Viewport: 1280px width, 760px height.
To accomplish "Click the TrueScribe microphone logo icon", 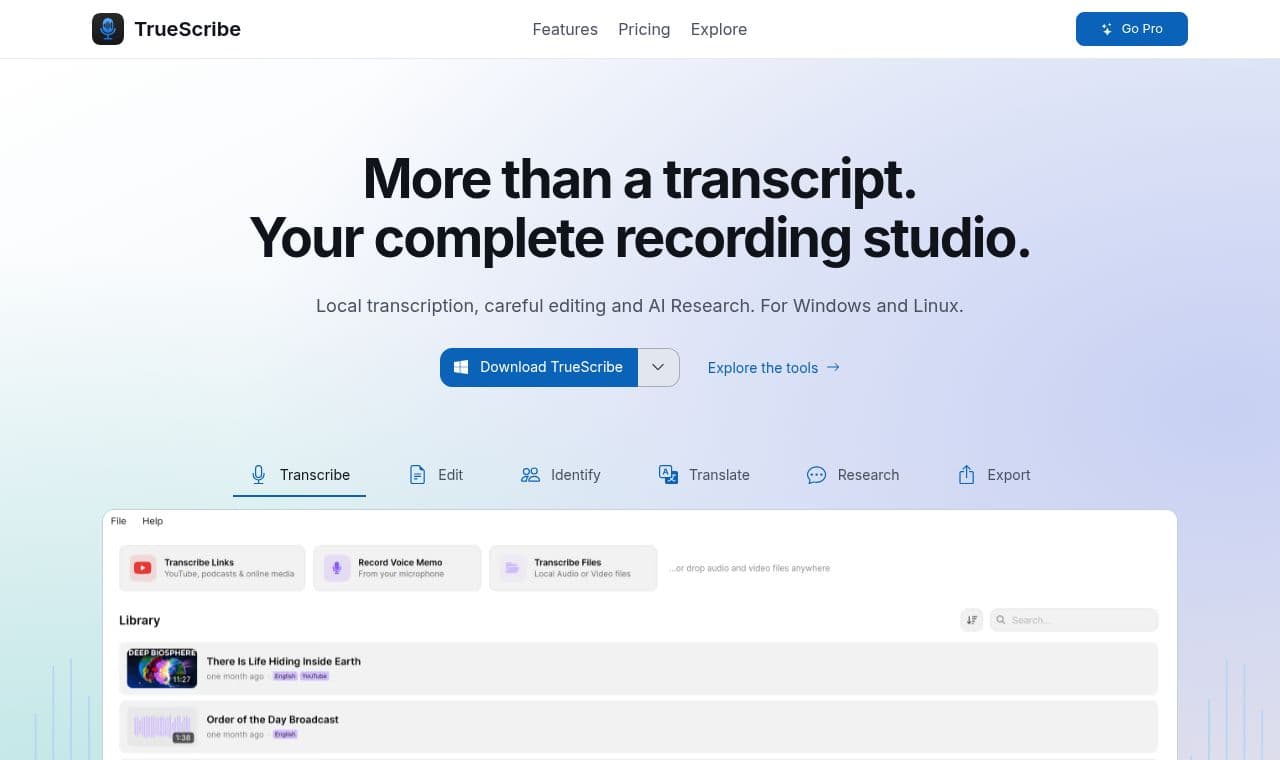I will click(x=108, y=29).
